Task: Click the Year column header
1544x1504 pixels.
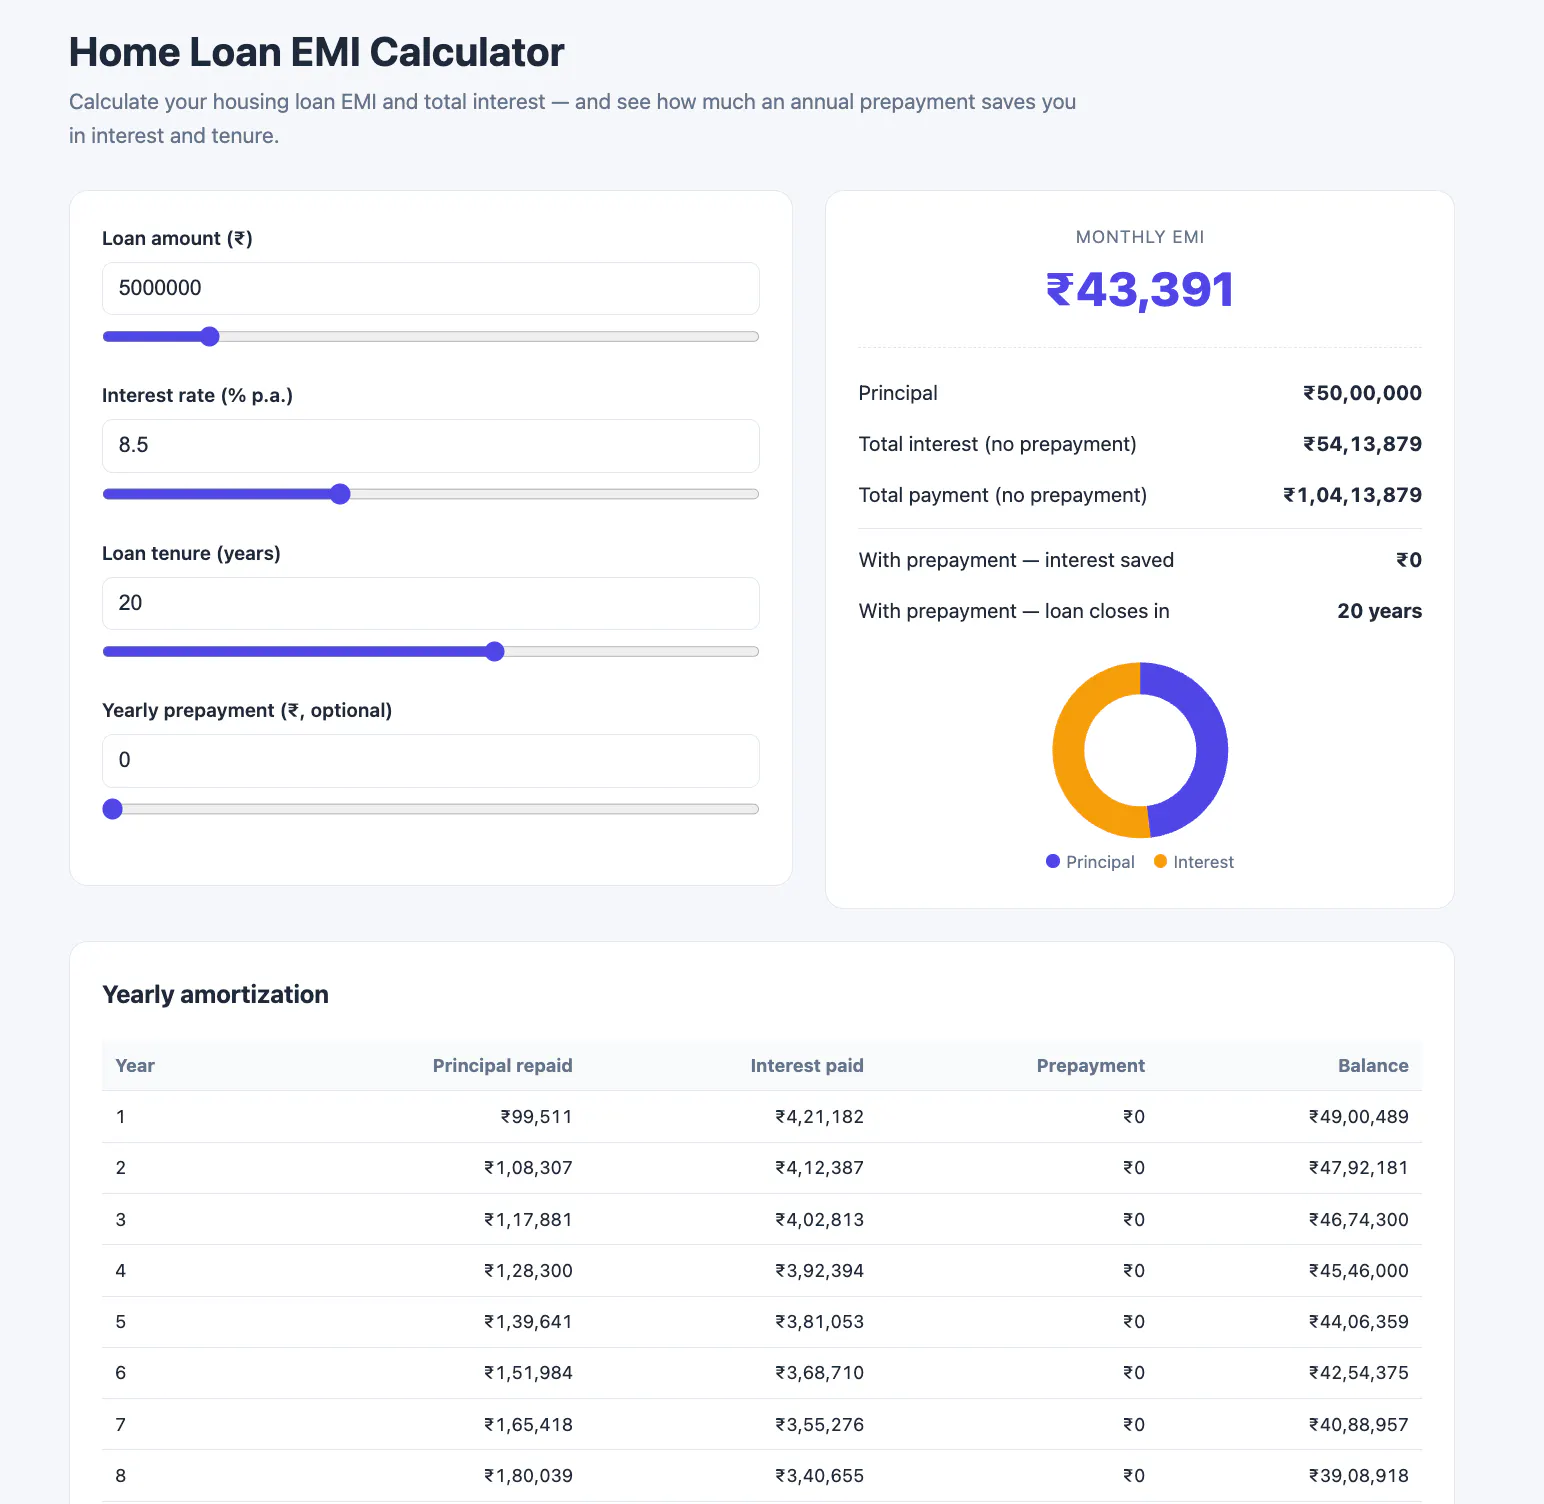Action: point(135,1066)
